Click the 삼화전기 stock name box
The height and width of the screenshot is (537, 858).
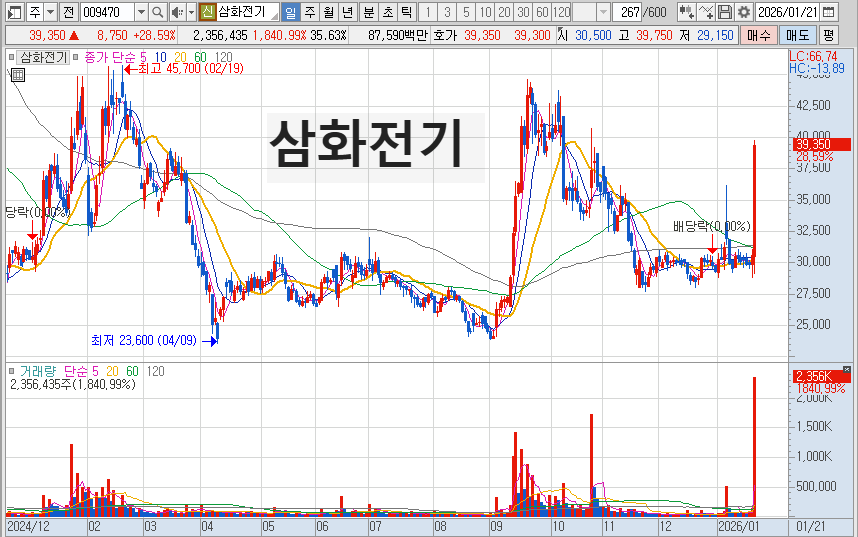247,11
